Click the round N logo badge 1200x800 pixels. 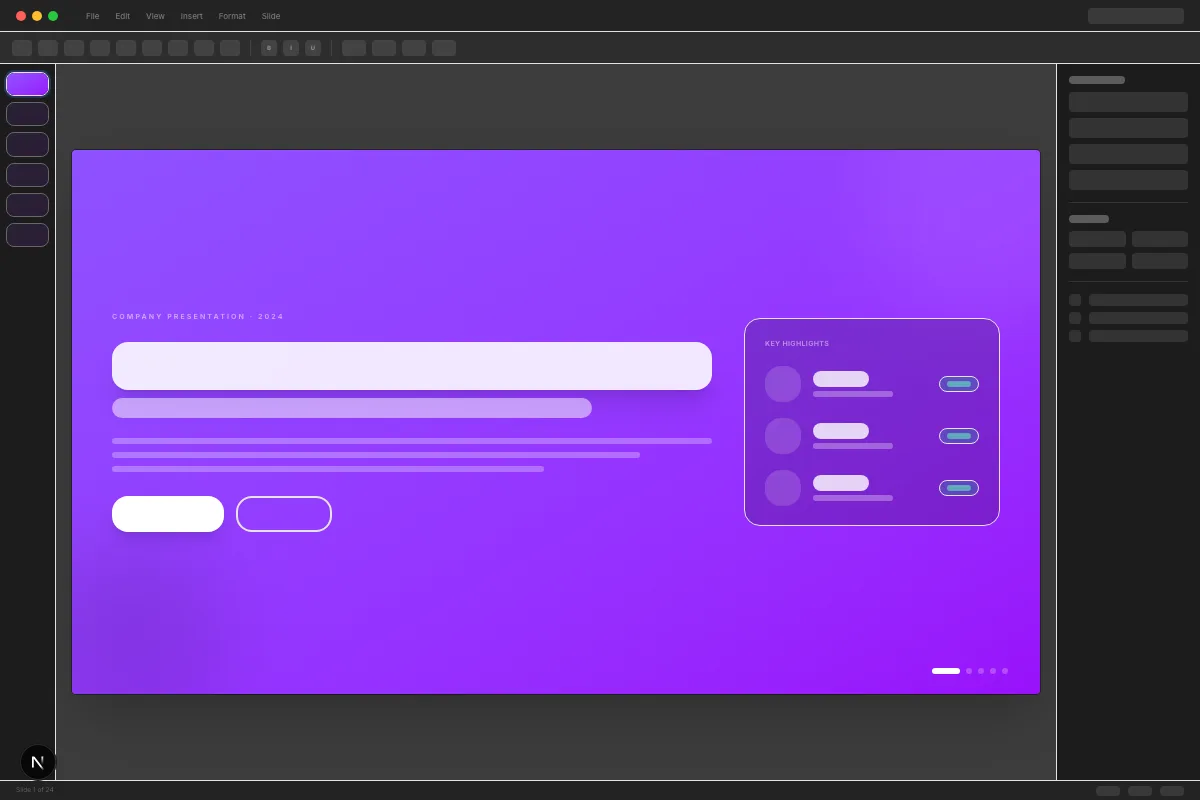pyautogui.click(x=38, y=762)
